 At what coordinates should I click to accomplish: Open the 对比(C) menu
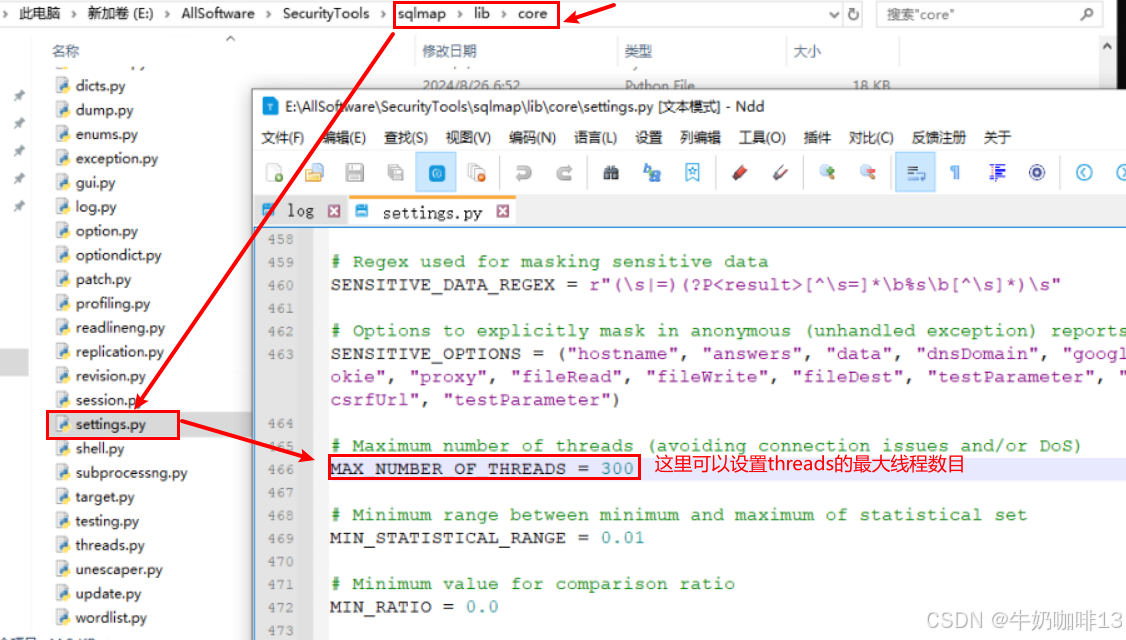pyautogui.click(x=871, y=137)
